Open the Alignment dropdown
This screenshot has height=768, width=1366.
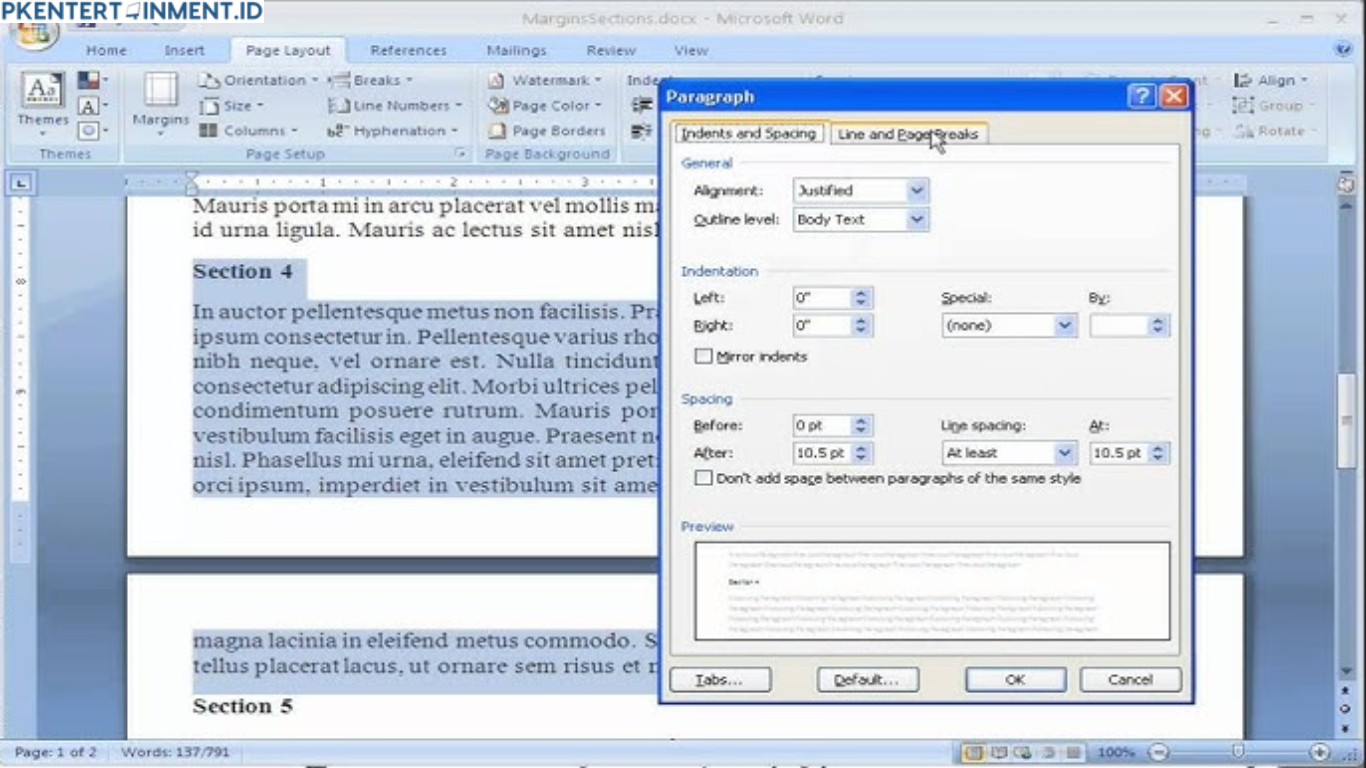(x=917, y=190)
